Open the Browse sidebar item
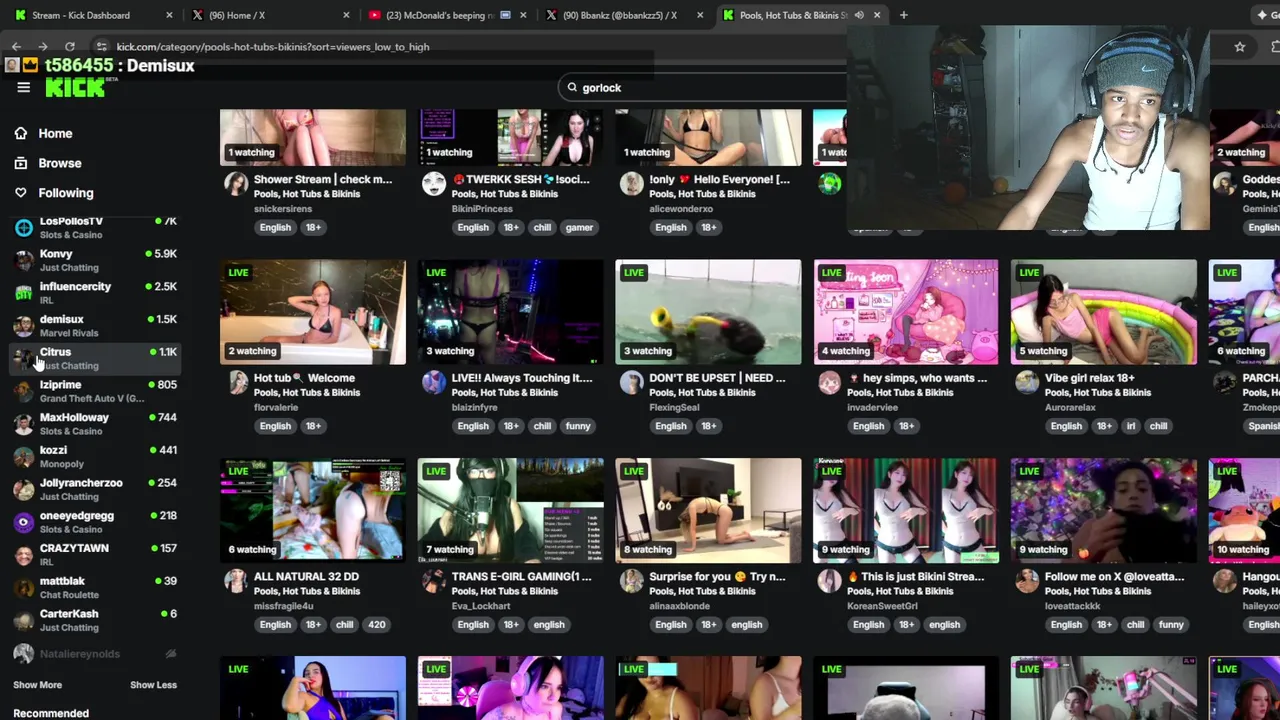 point(59,163)
